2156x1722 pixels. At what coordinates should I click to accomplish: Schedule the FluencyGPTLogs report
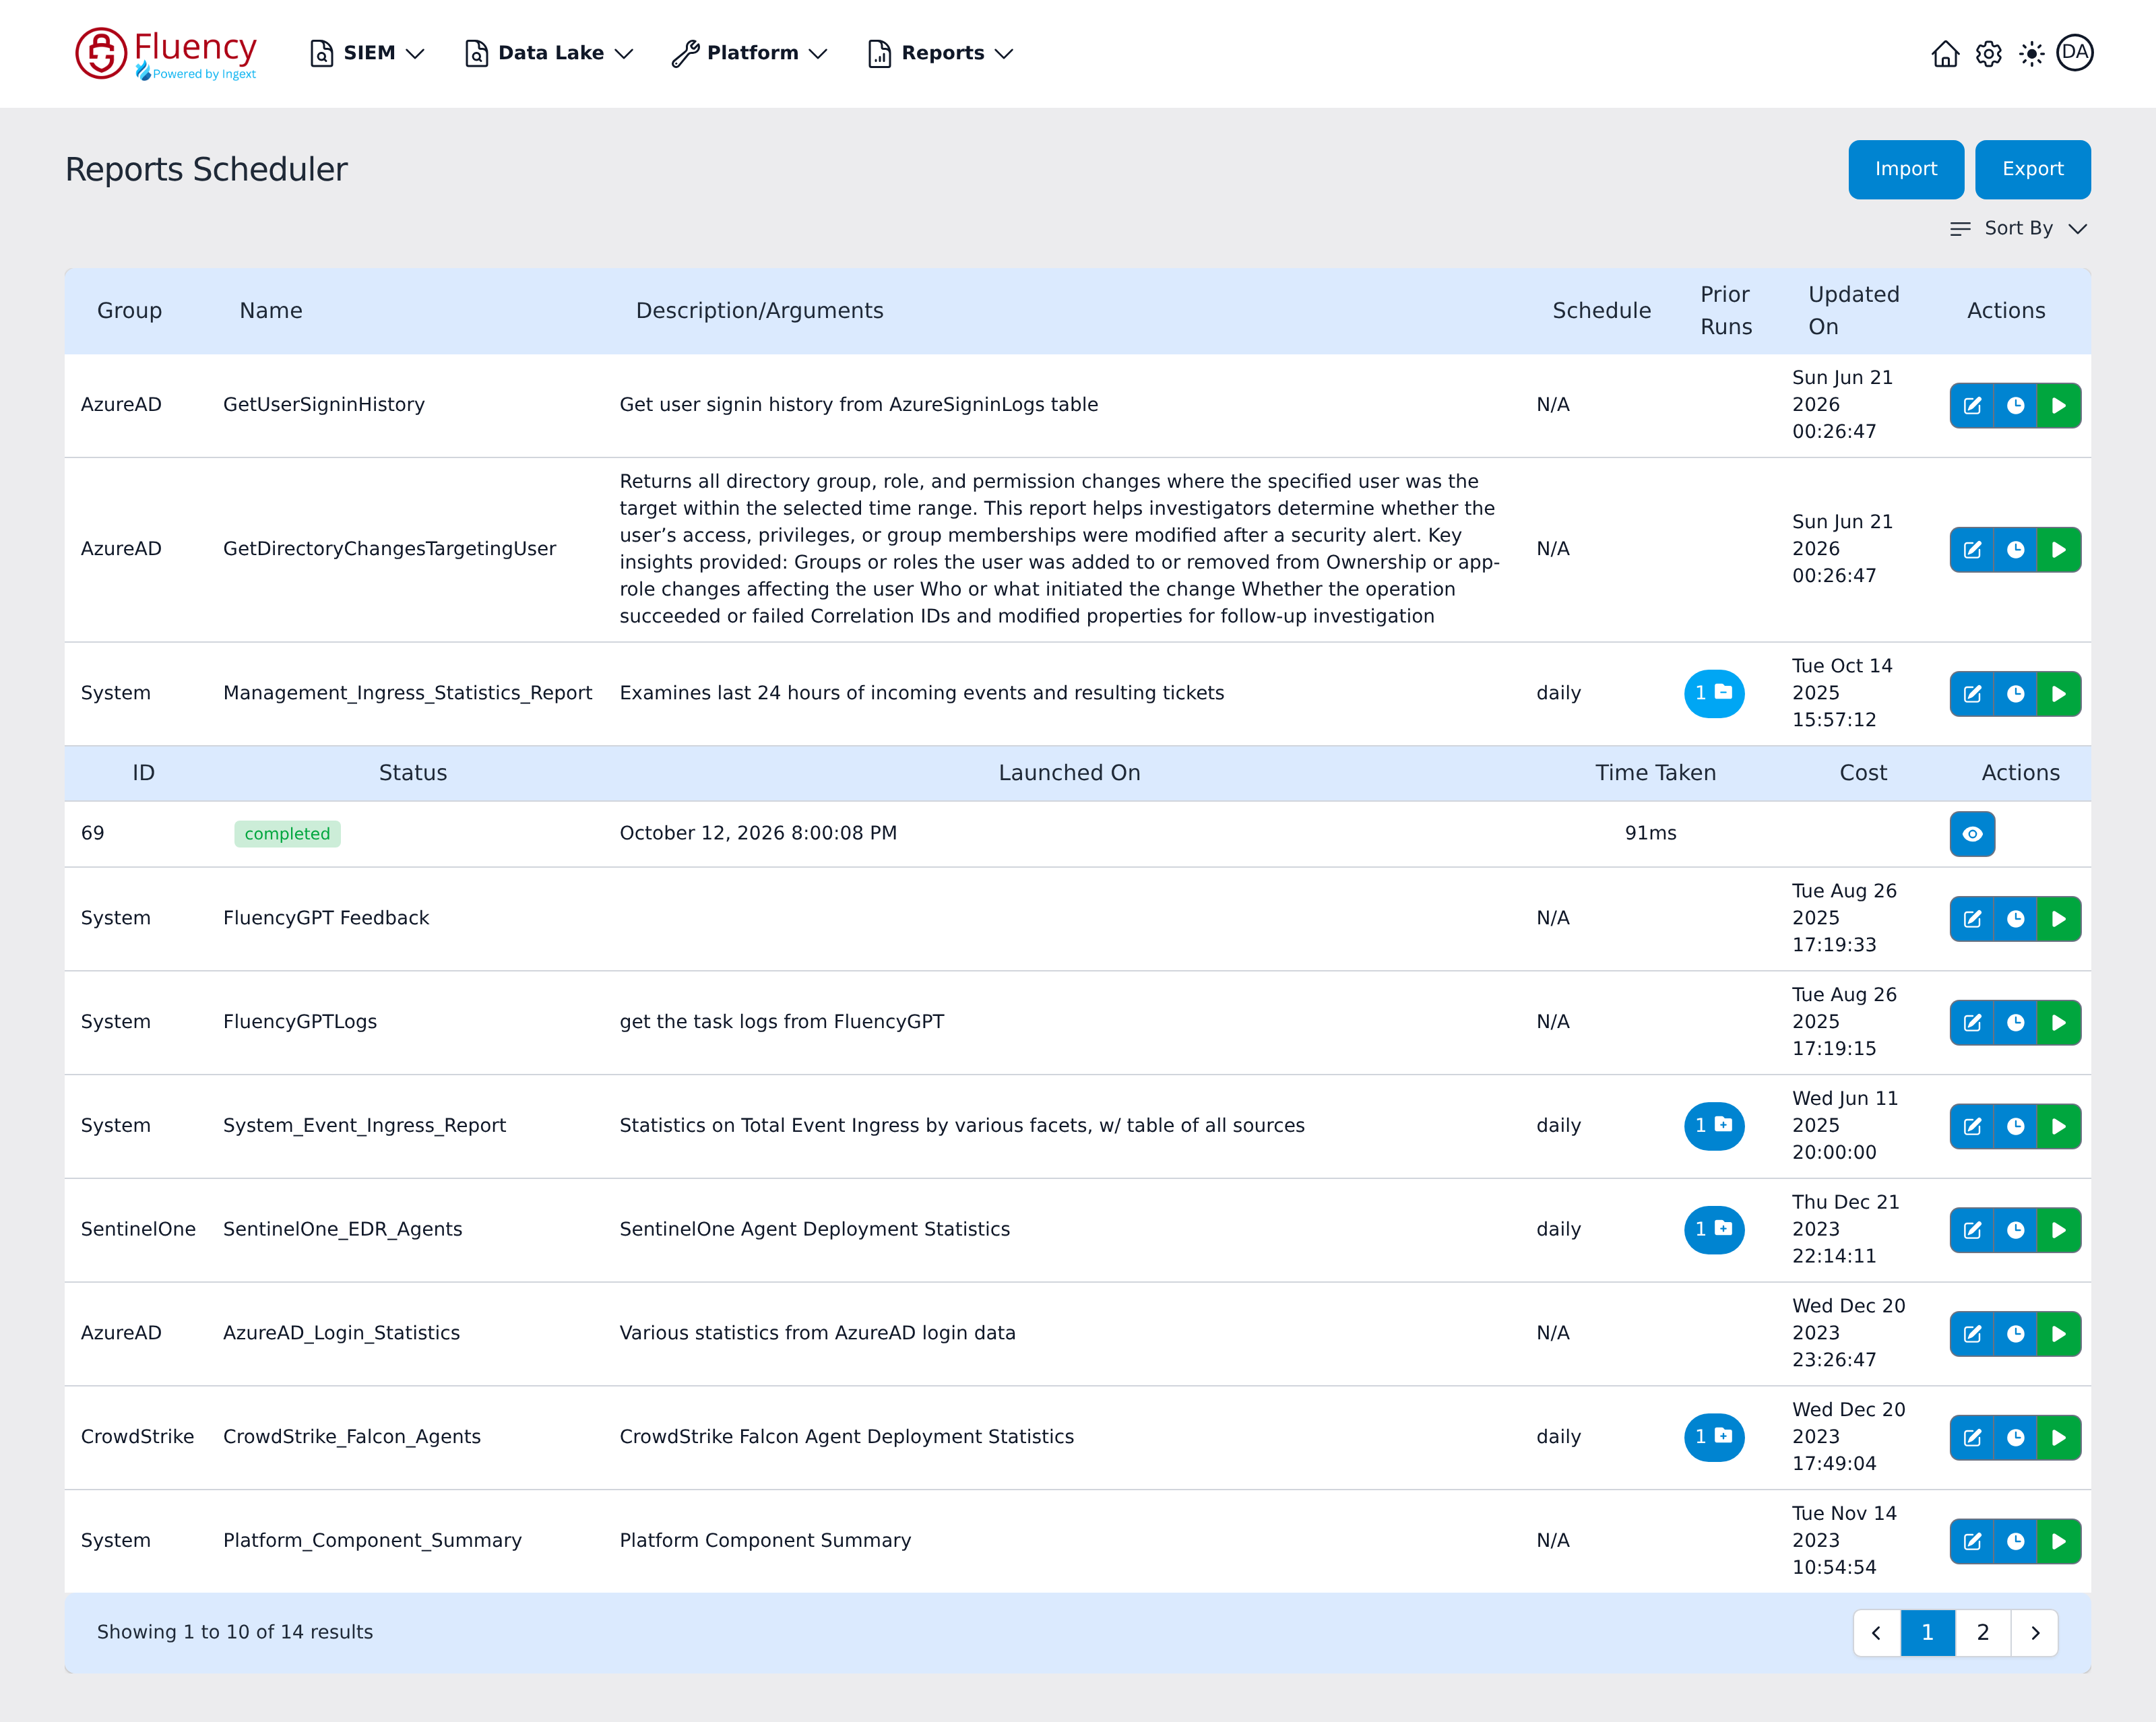pos(2016,1022)
